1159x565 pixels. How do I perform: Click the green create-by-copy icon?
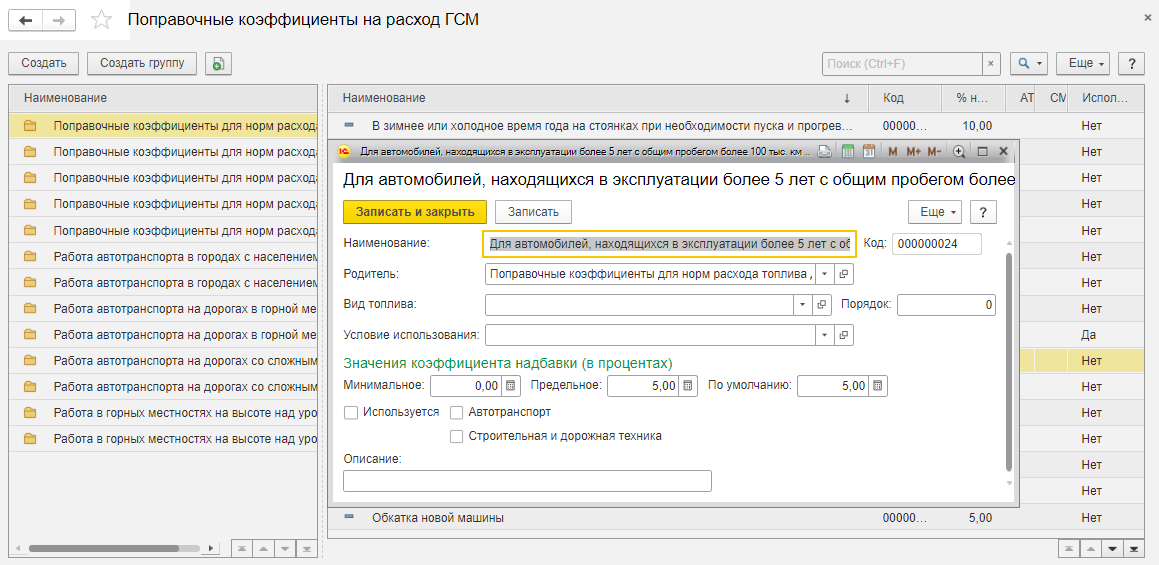pos(218,64)
